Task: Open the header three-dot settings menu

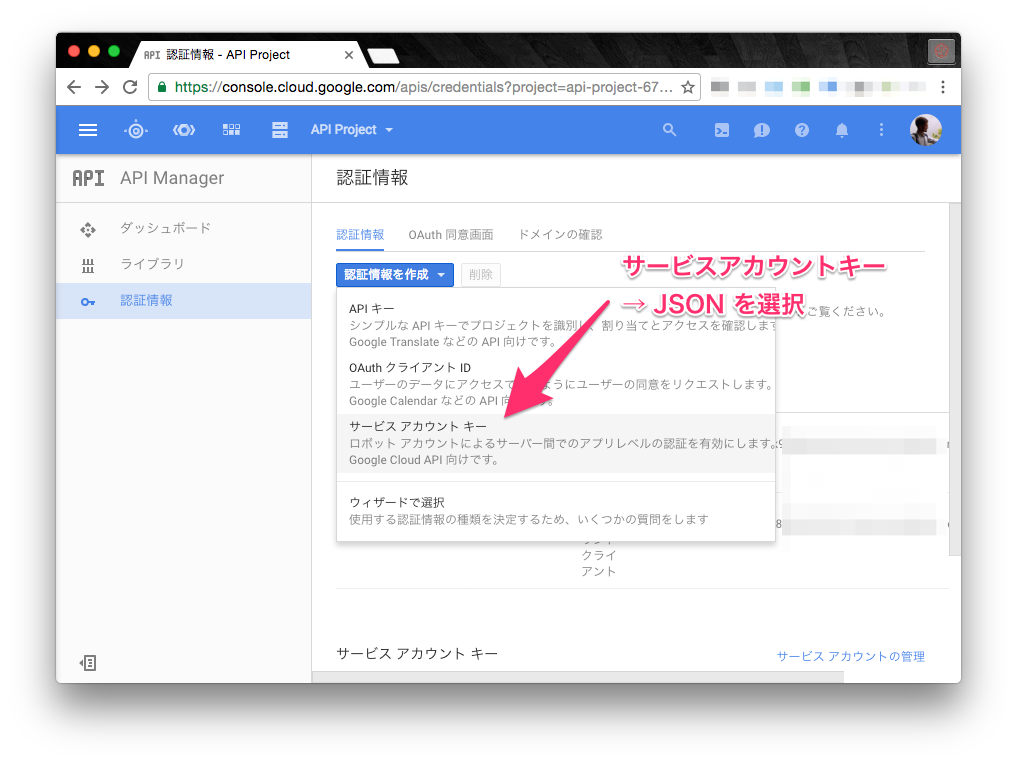Action: coord(881,130)
